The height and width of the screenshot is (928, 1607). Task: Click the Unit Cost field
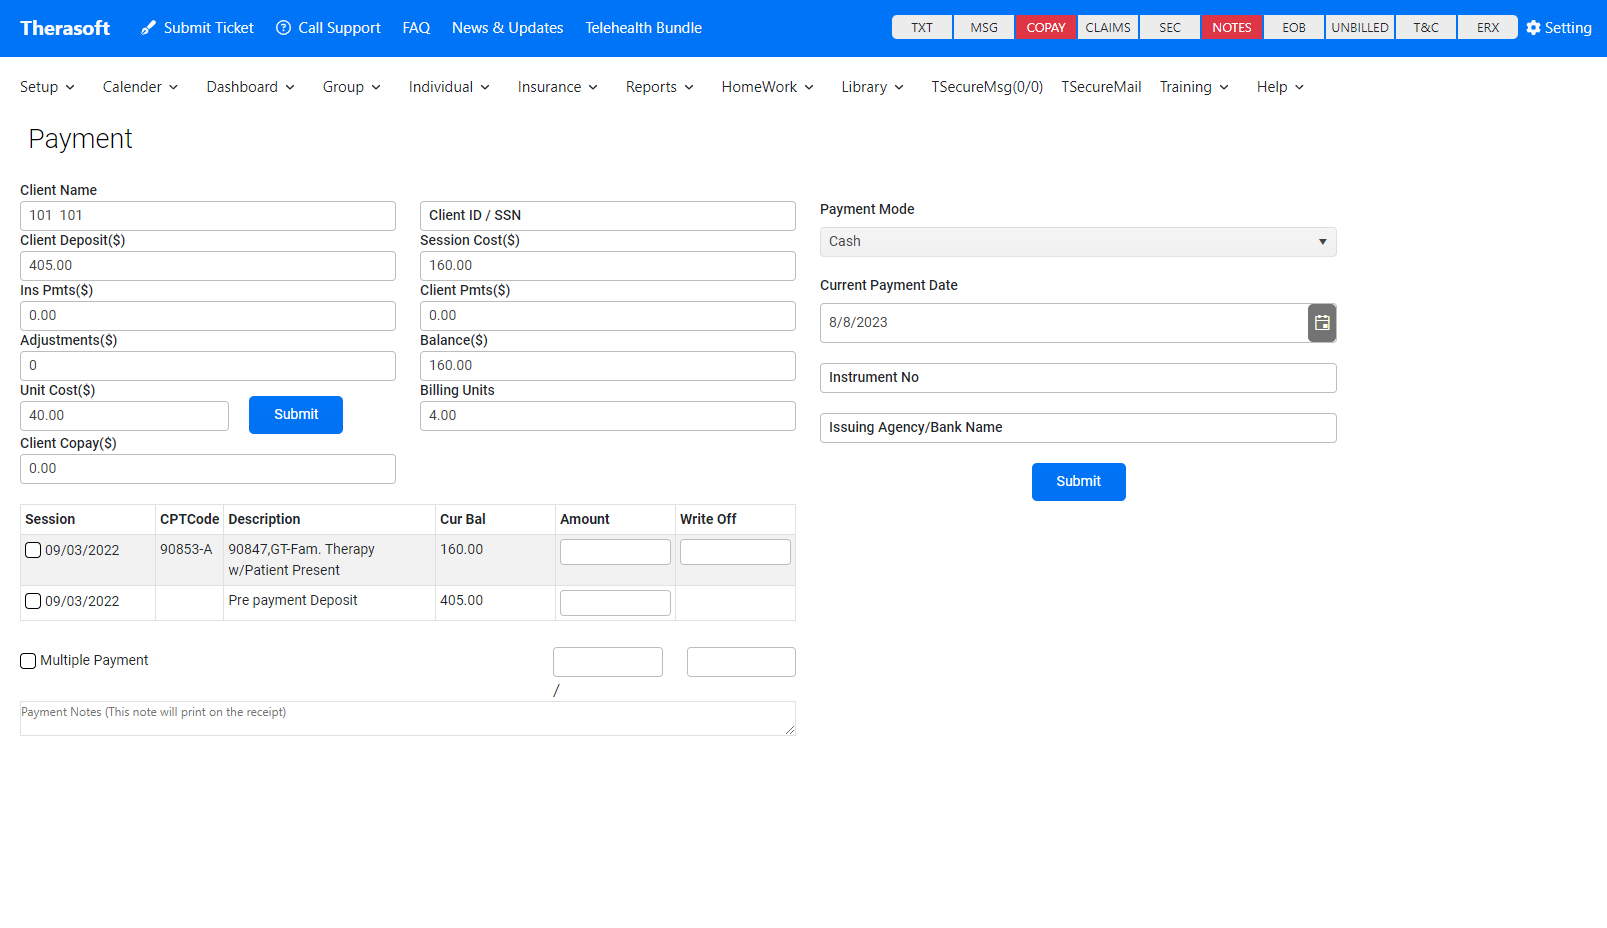point(124,416)
